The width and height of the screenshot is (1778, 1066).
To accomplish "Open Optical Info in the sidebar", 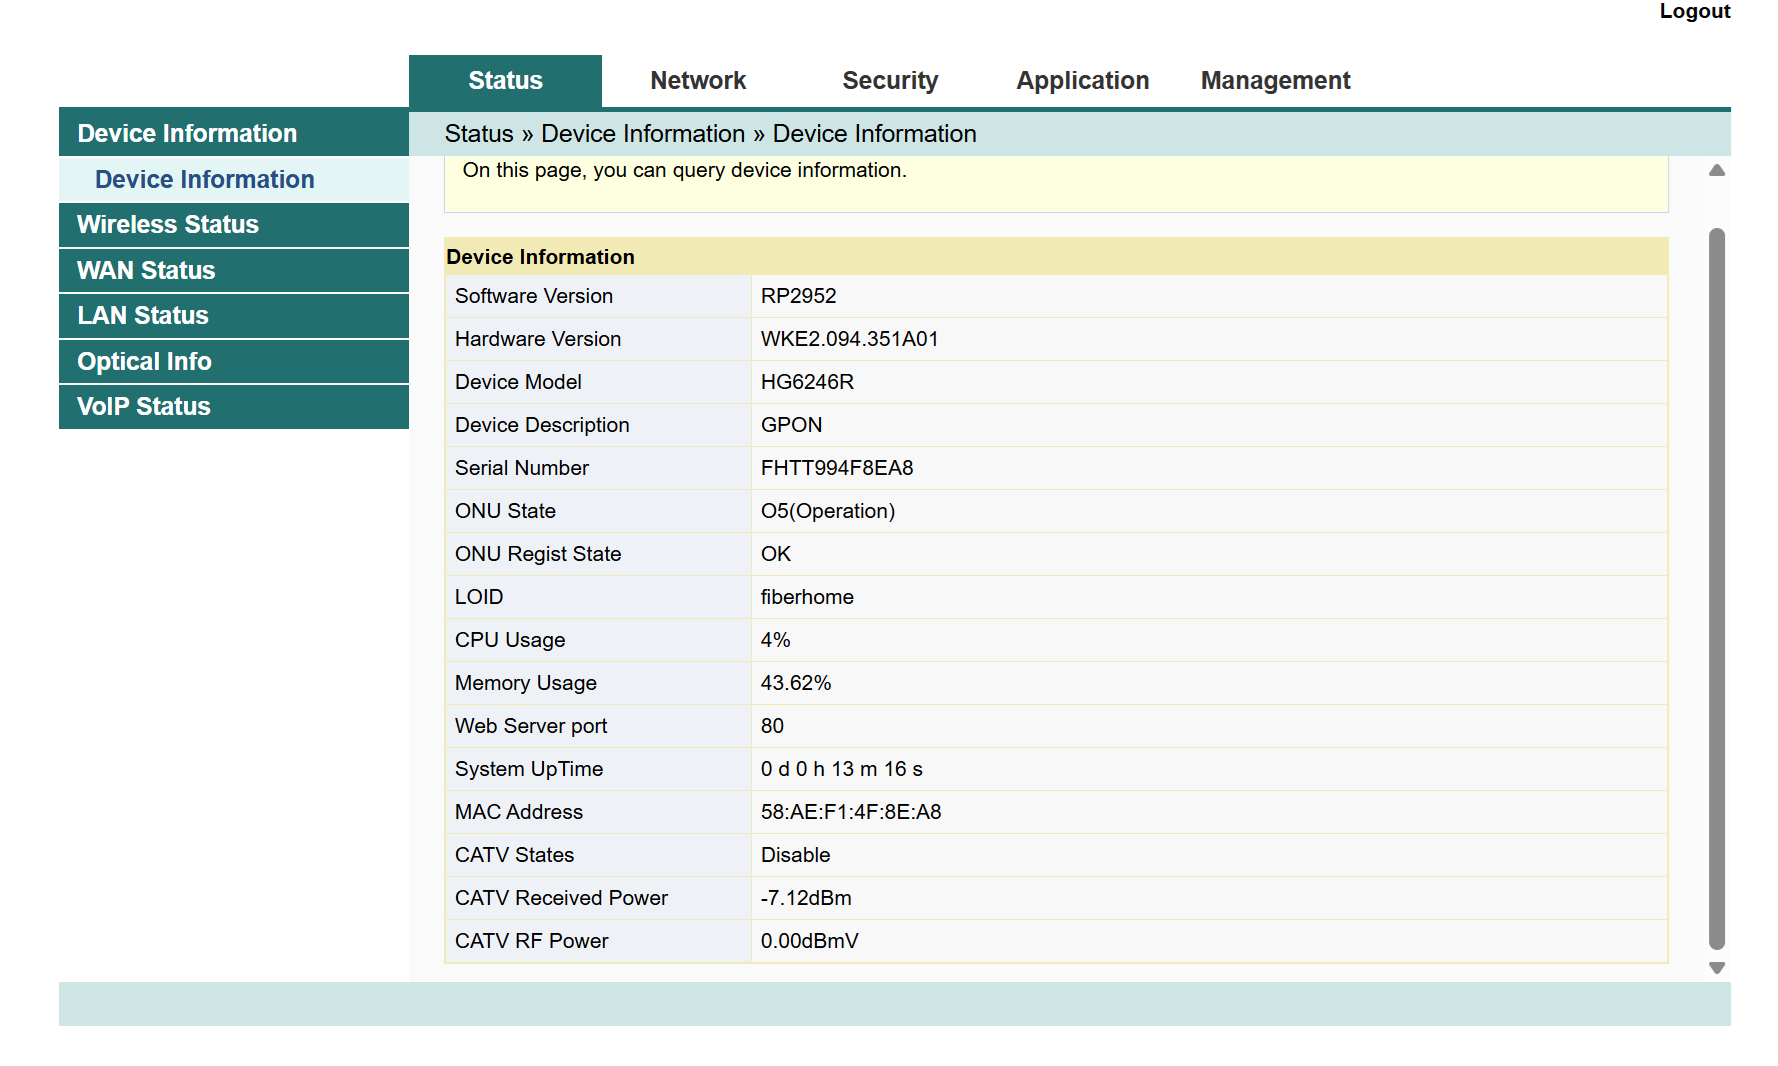I will [144, 362].
